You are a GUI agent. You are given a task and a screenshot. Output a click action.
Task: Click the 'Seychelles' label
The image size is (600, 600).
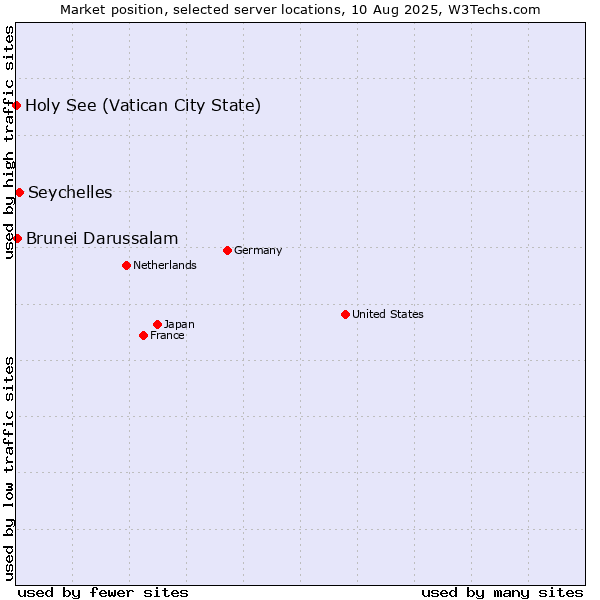click(x=70, y=192)
